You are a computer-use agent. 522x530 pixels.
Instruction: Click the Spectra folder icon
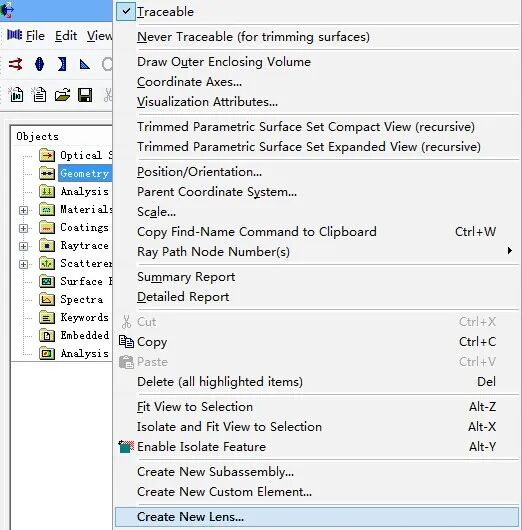point(47,299)
